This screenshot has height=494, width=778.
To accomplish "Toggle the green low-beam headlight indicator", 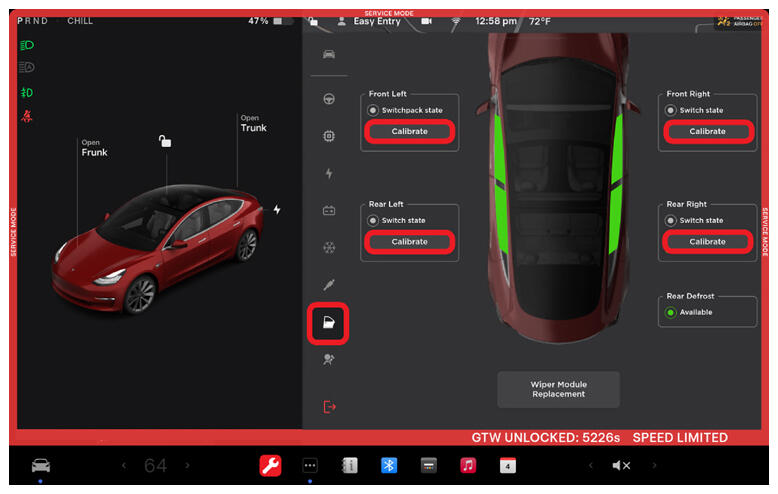I will coord(27,46).
